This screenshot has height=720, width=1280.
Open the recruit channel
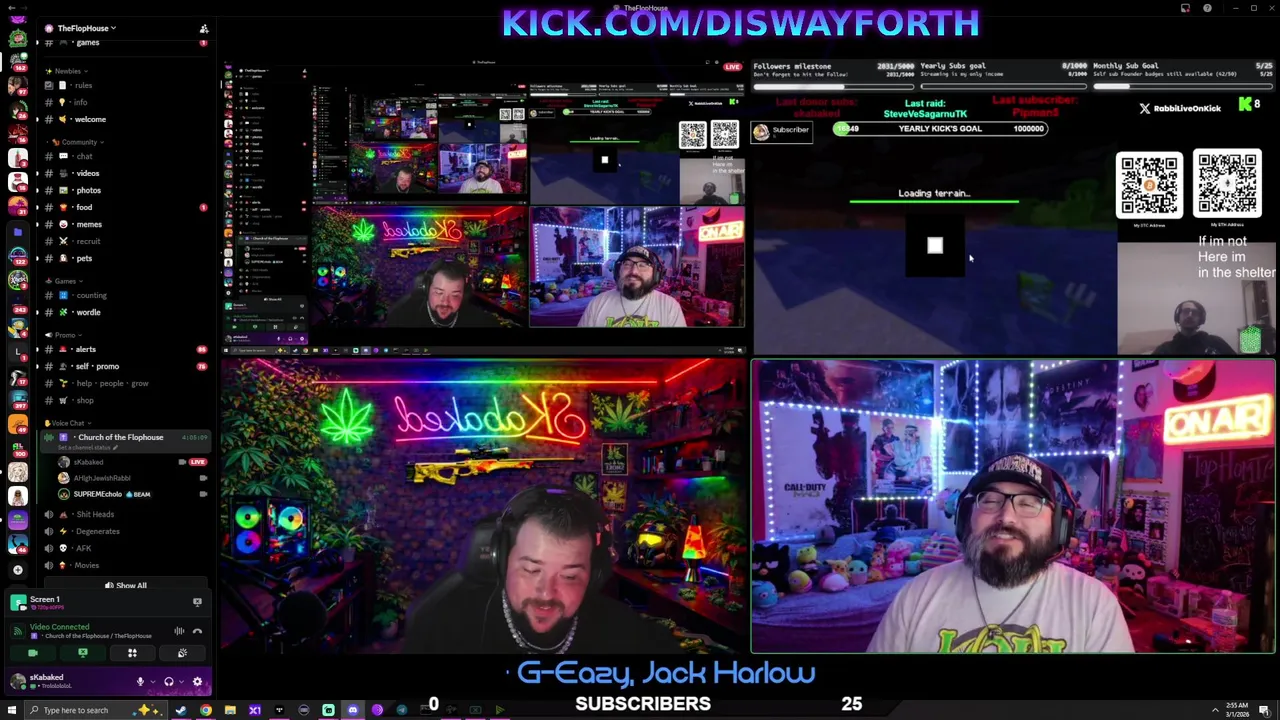coord(125,241)
